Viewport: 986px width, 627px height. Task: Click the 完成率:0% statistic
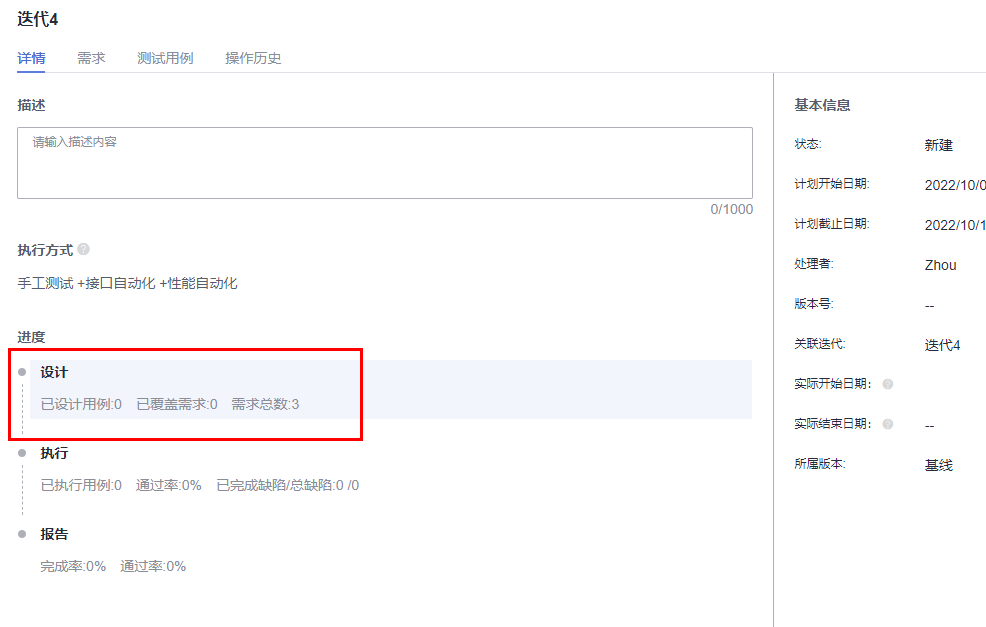[x=73, y=567]
